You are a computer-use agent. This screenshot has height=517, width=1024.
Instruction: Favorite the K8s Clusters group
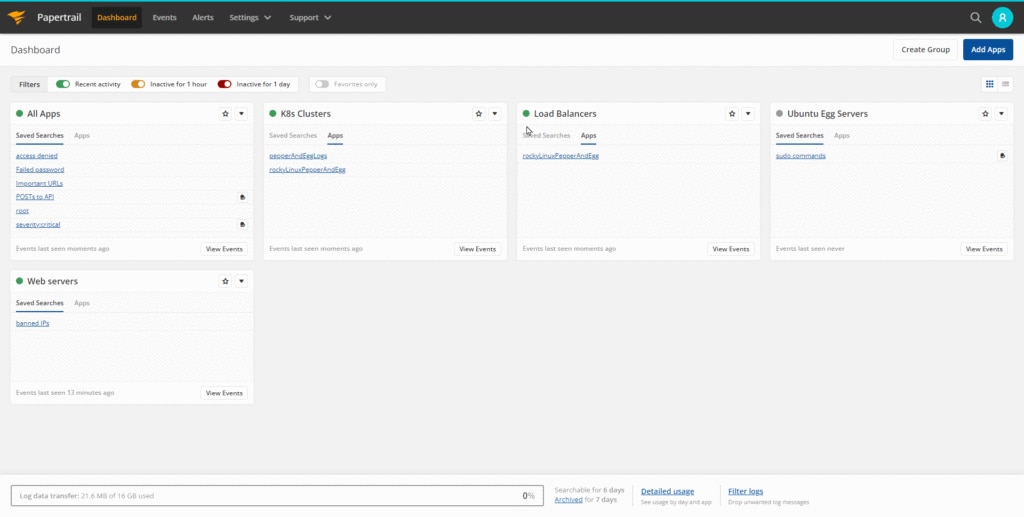479,114
